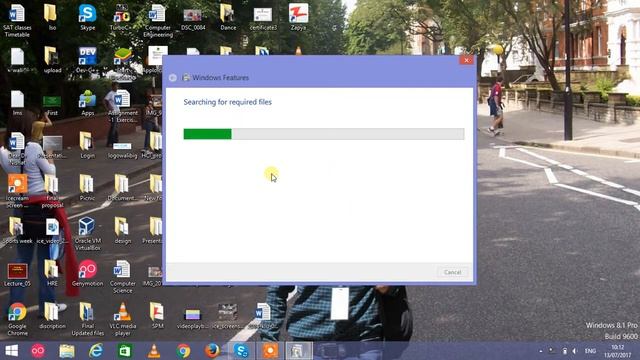Image resolution: width=640 pixels, height=360 pixels.
Task: Open Firefox from the taskbar
Action: pyautogui.click(x=212, y=351)
